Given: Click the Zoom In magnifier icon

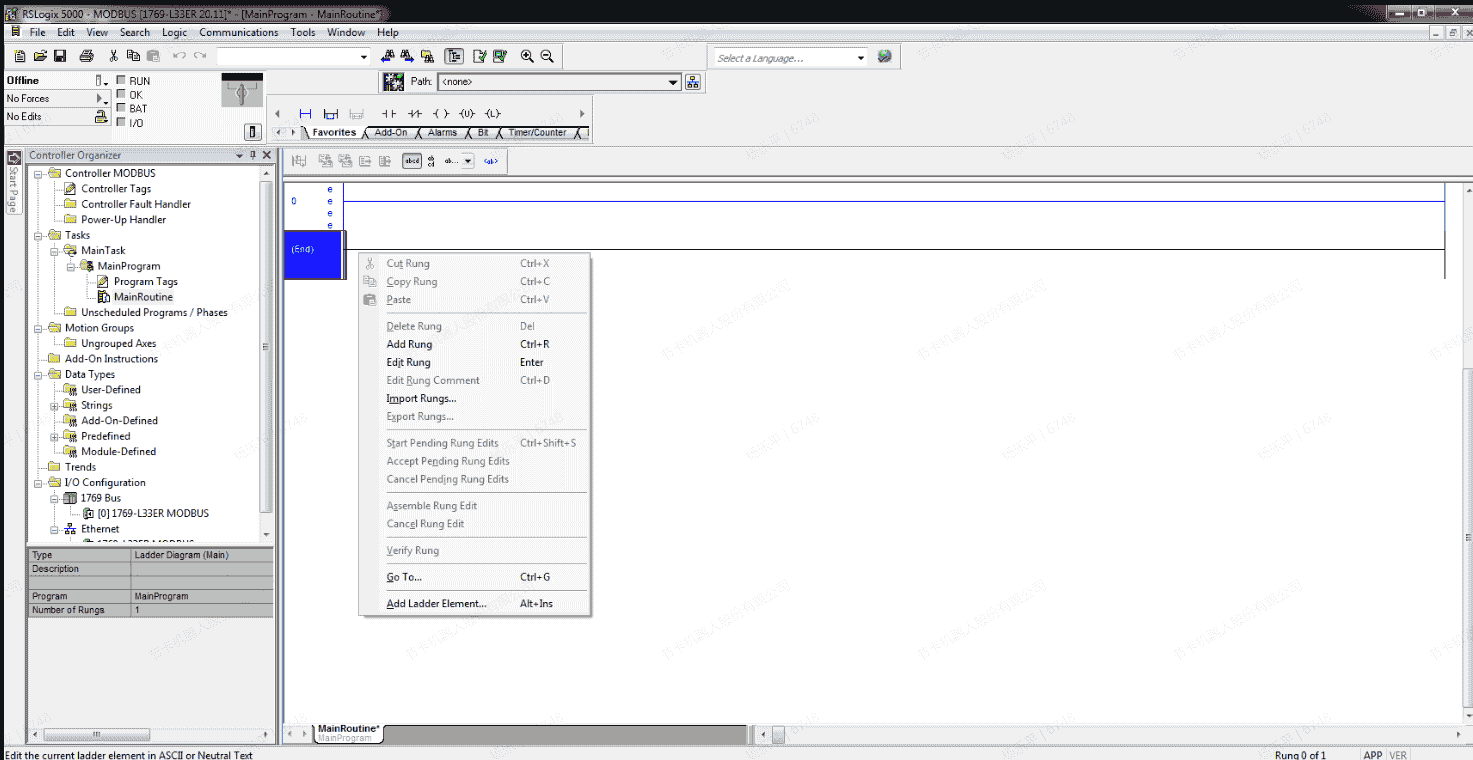Looking at the screenshot, I should click(x=527, y=57).
